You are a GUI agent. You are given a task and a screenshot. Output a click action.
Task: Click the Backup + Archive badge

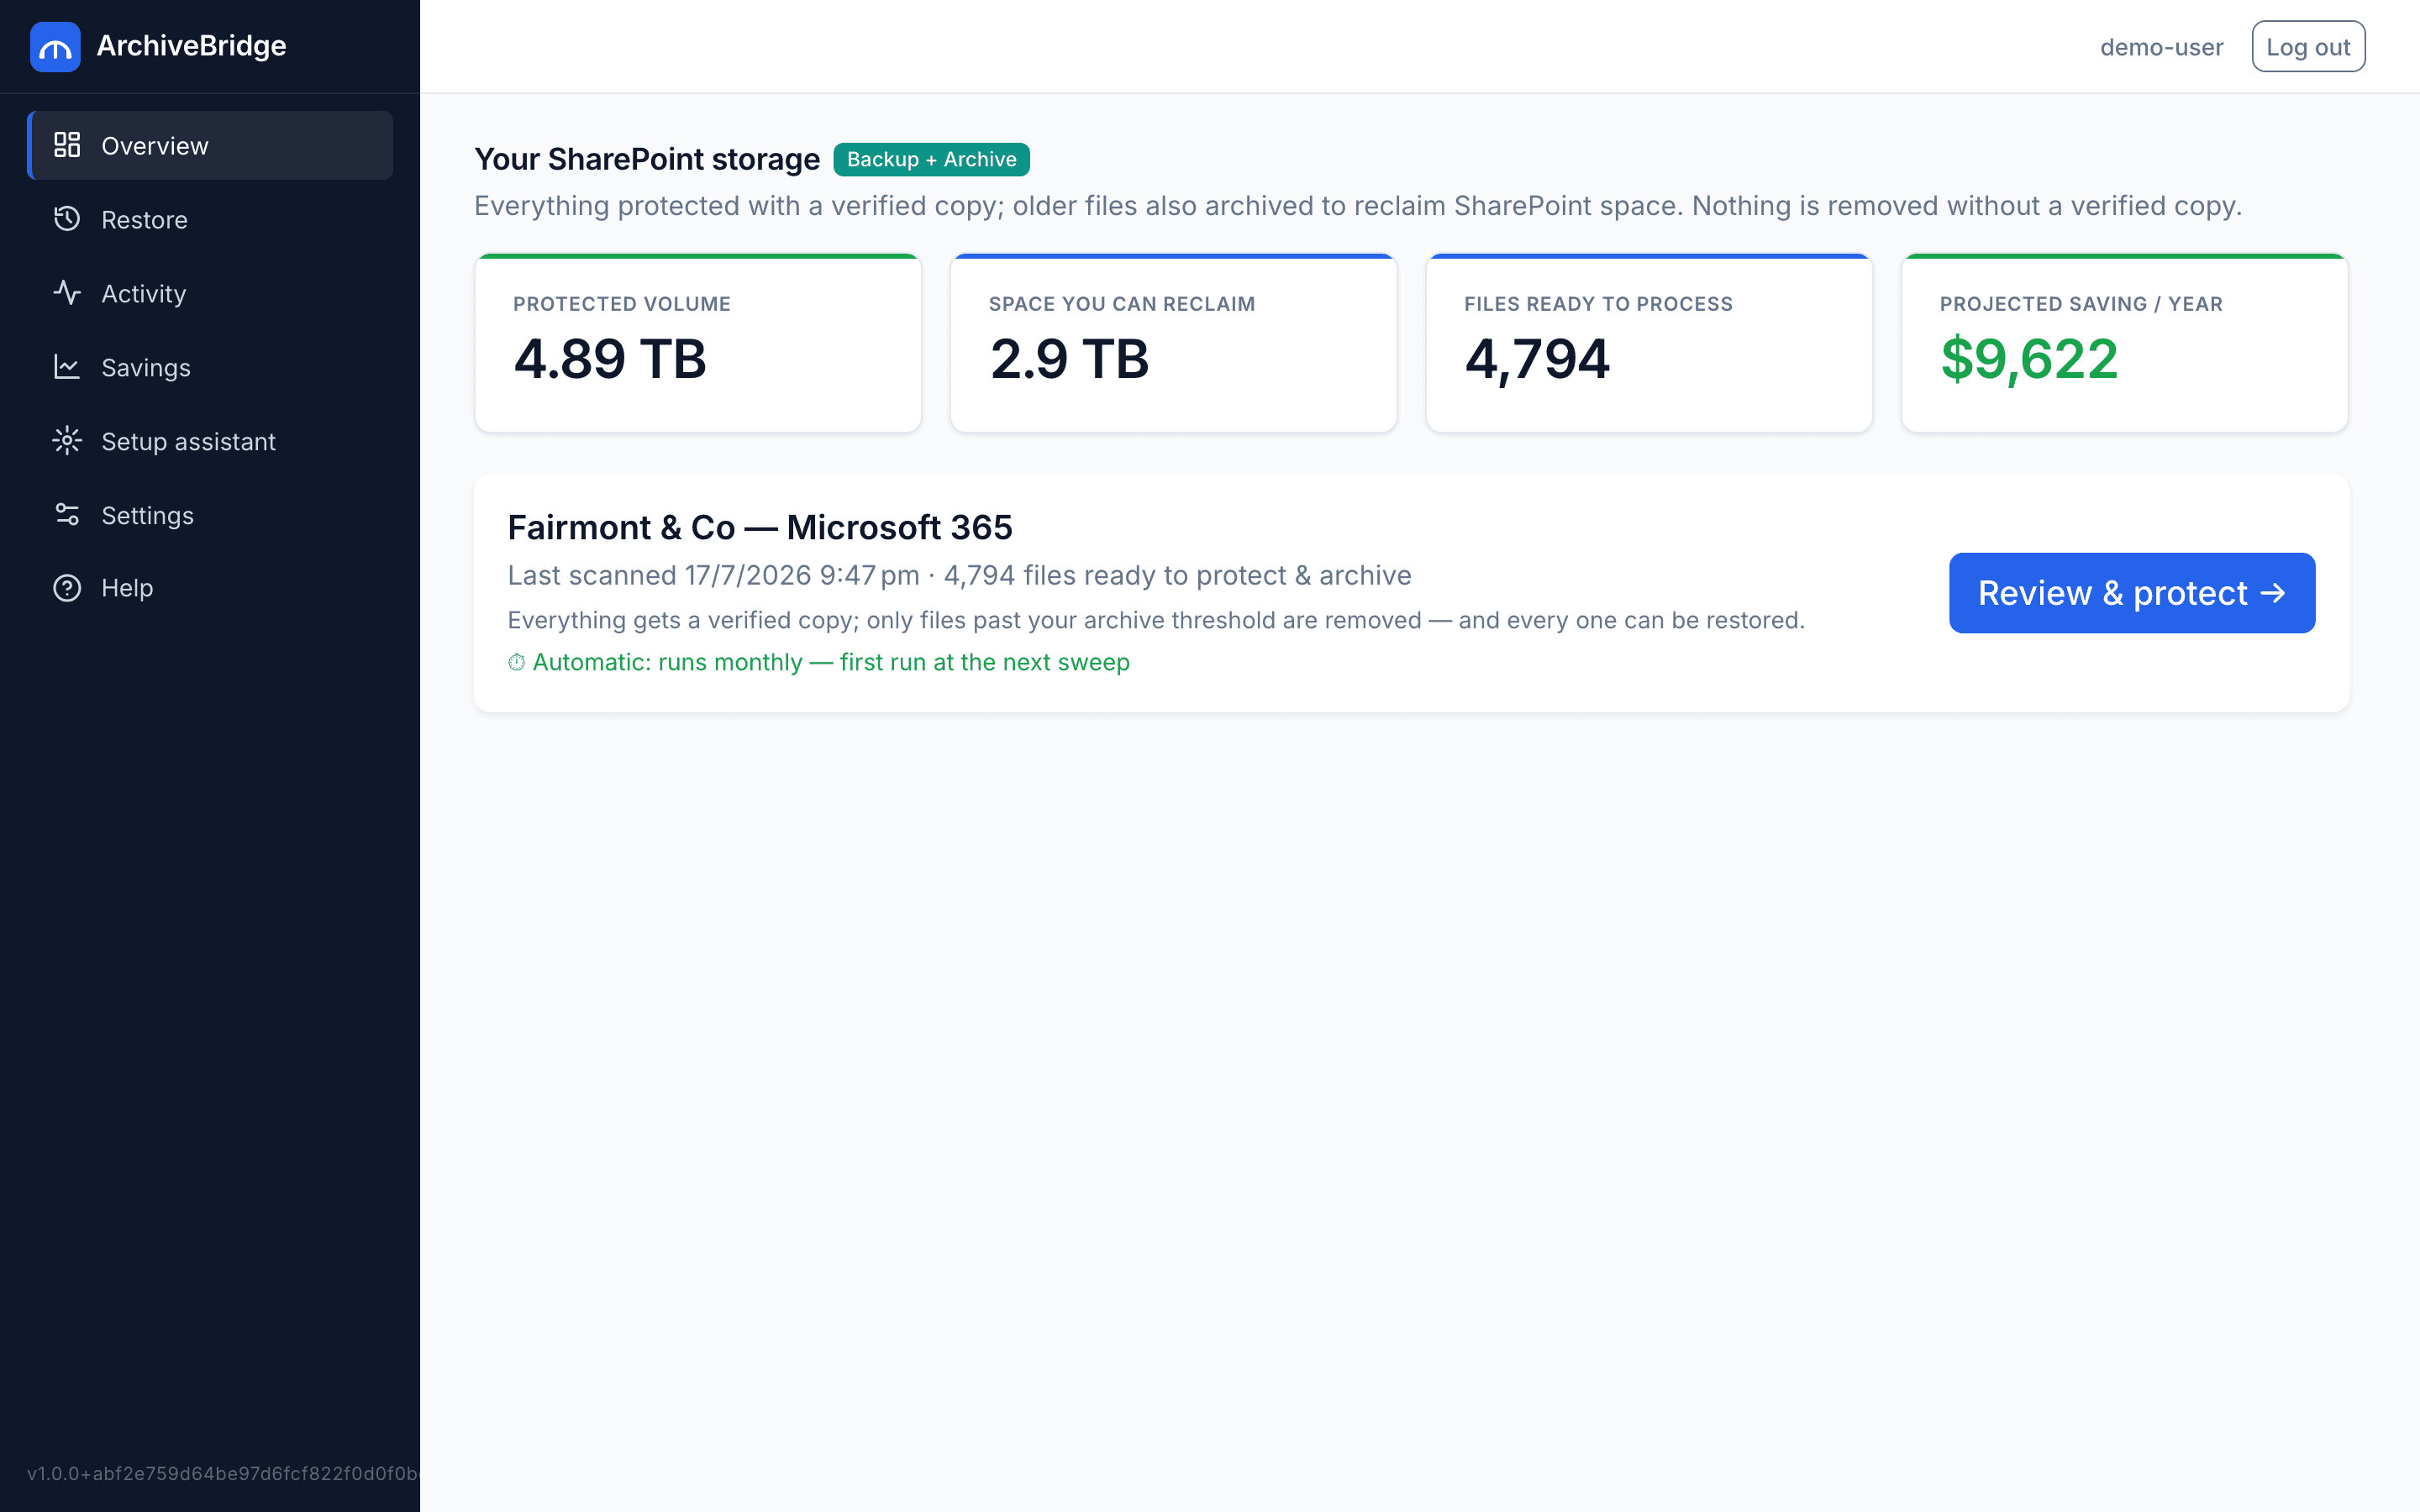(931, 159)
